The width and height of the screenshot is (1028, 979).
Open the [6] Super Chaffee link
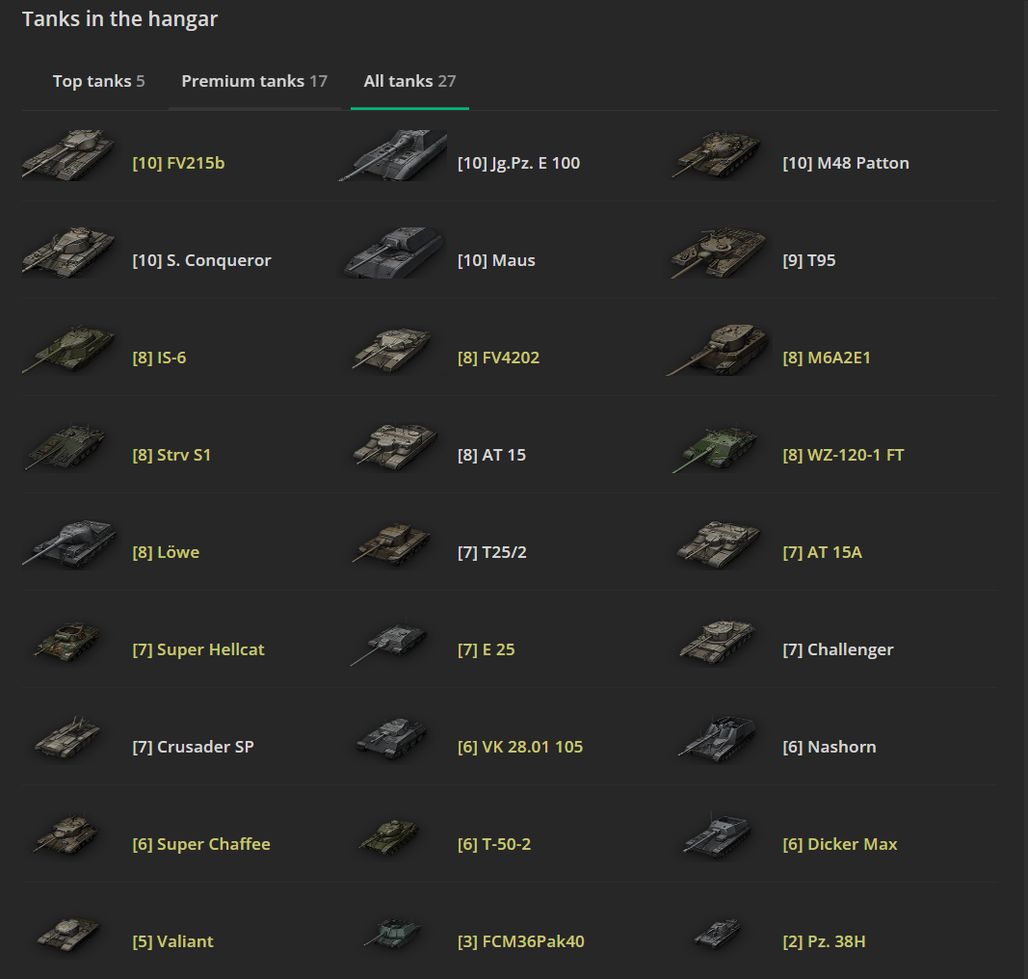coord(201,844)
